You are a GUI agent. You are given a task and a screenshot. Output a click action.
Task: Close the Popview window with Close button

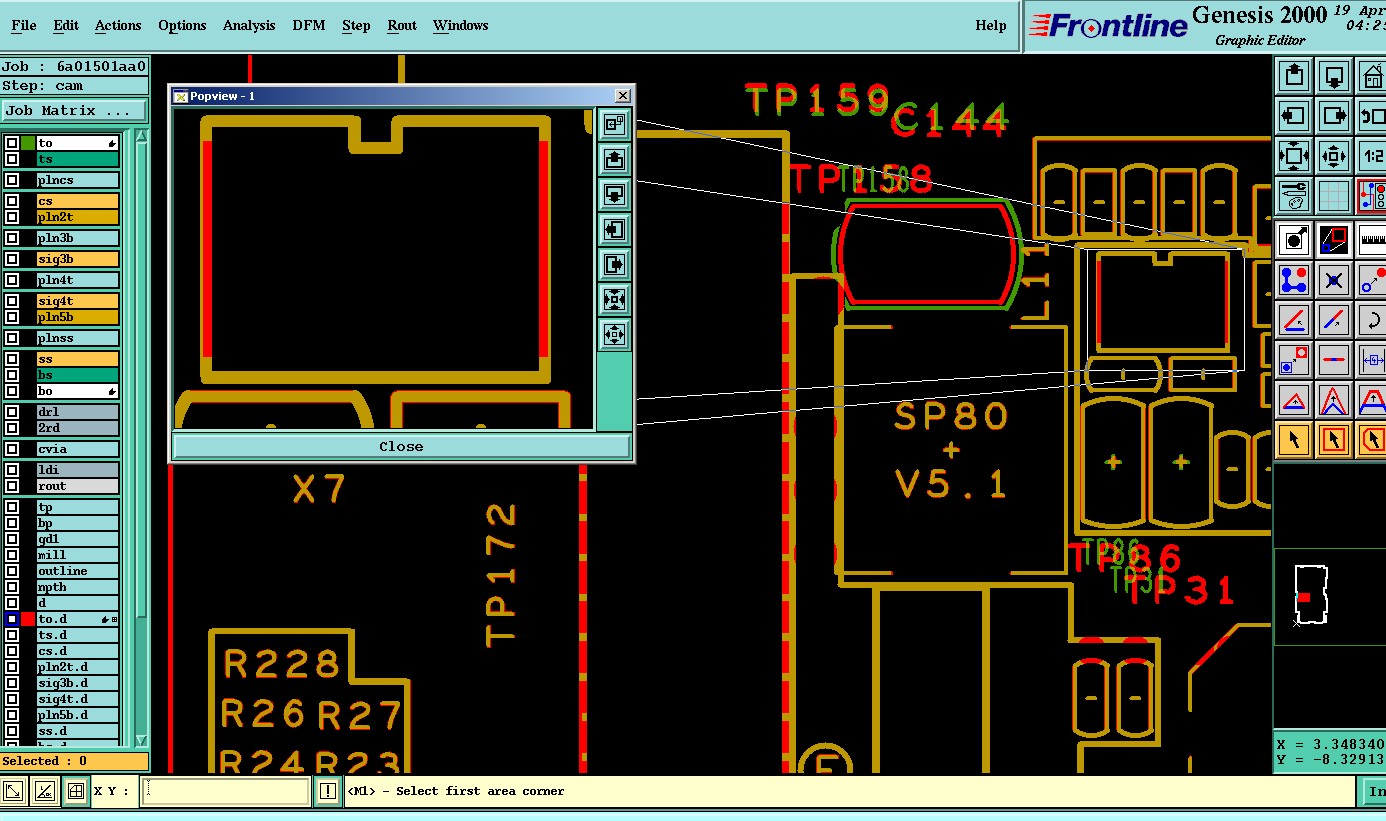pyautogui.click(x=401, y=446)
